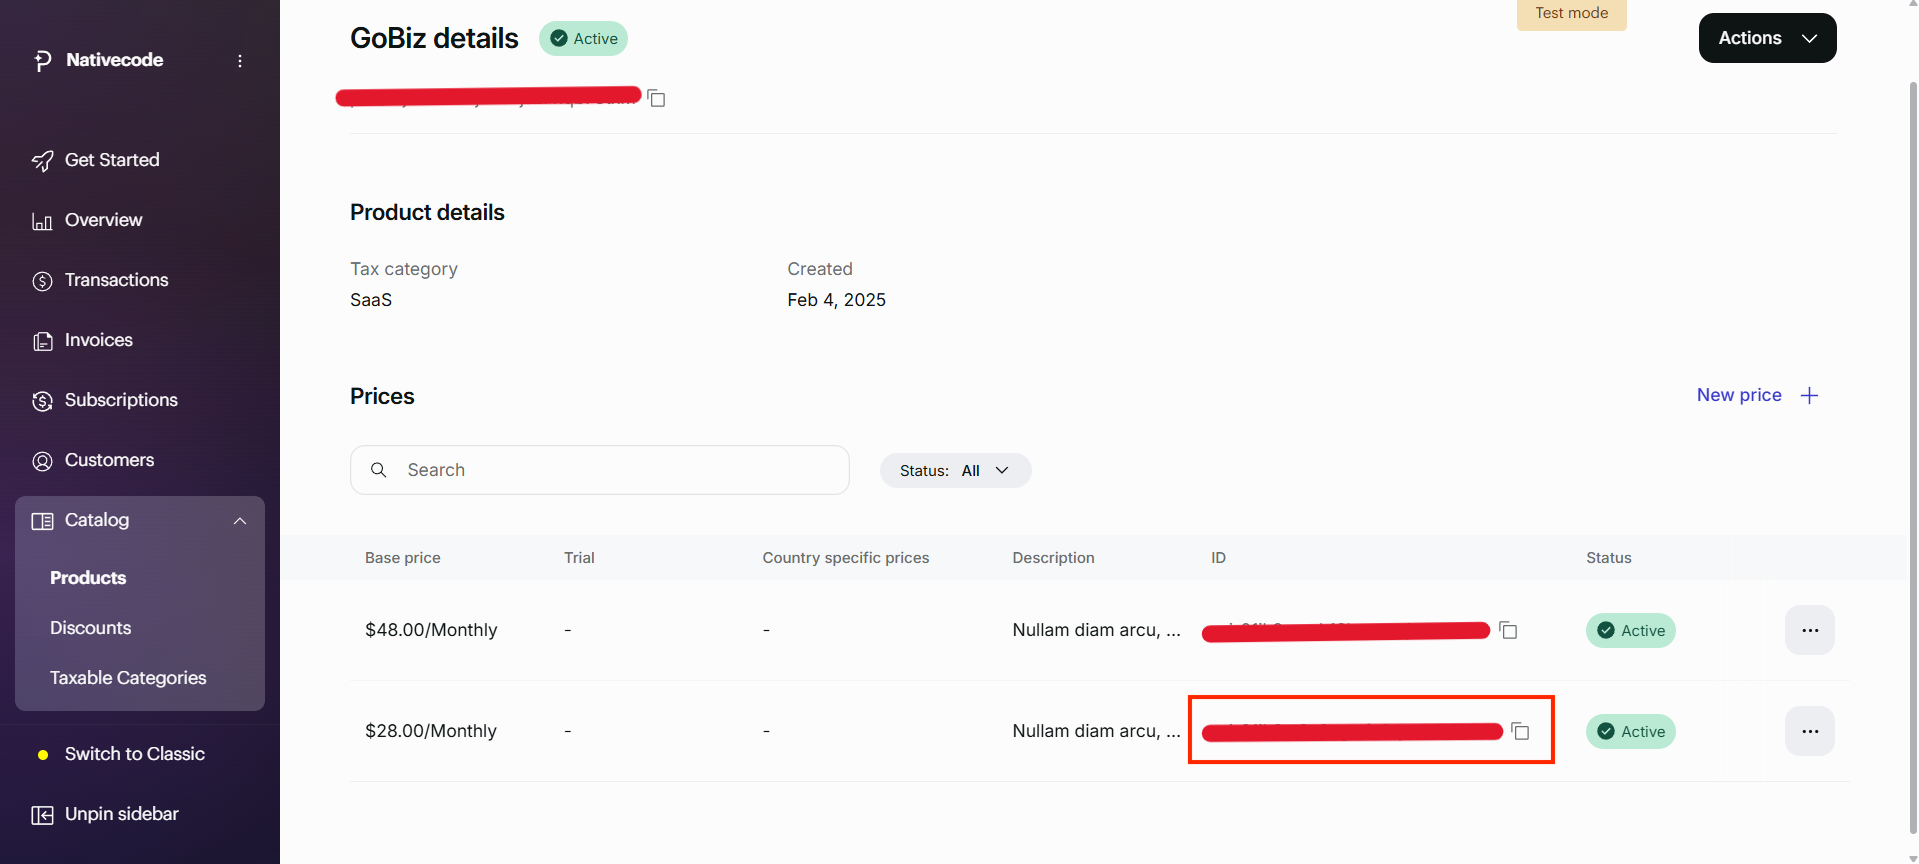Click the Nativecode logo icon
Viewport: 1919px width, 864px height.
pos(42,61)
